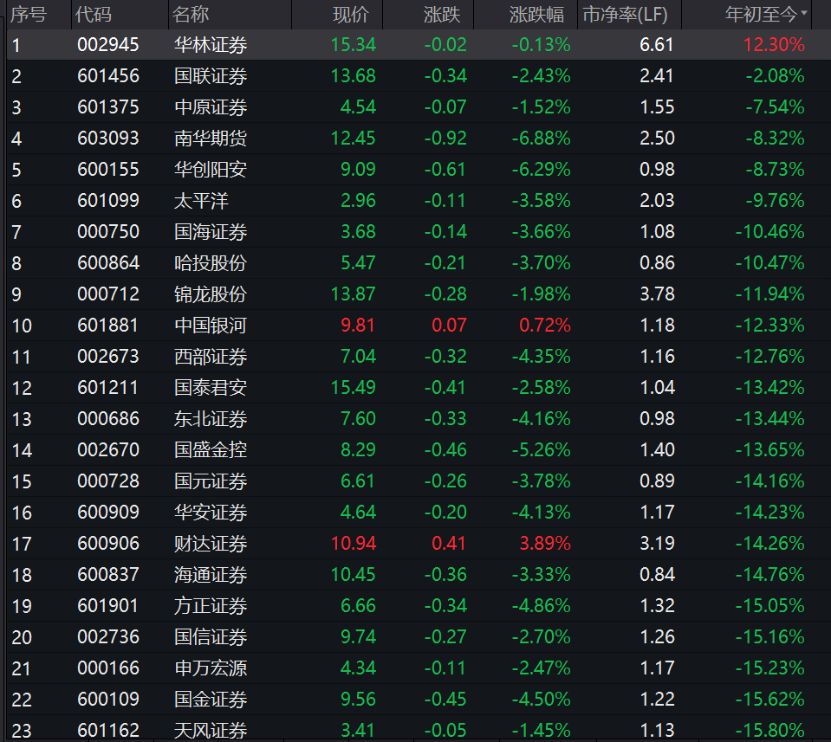Open the 华林证券 stock name
Viewport: 831px width, 742px height.
[210, 45]
